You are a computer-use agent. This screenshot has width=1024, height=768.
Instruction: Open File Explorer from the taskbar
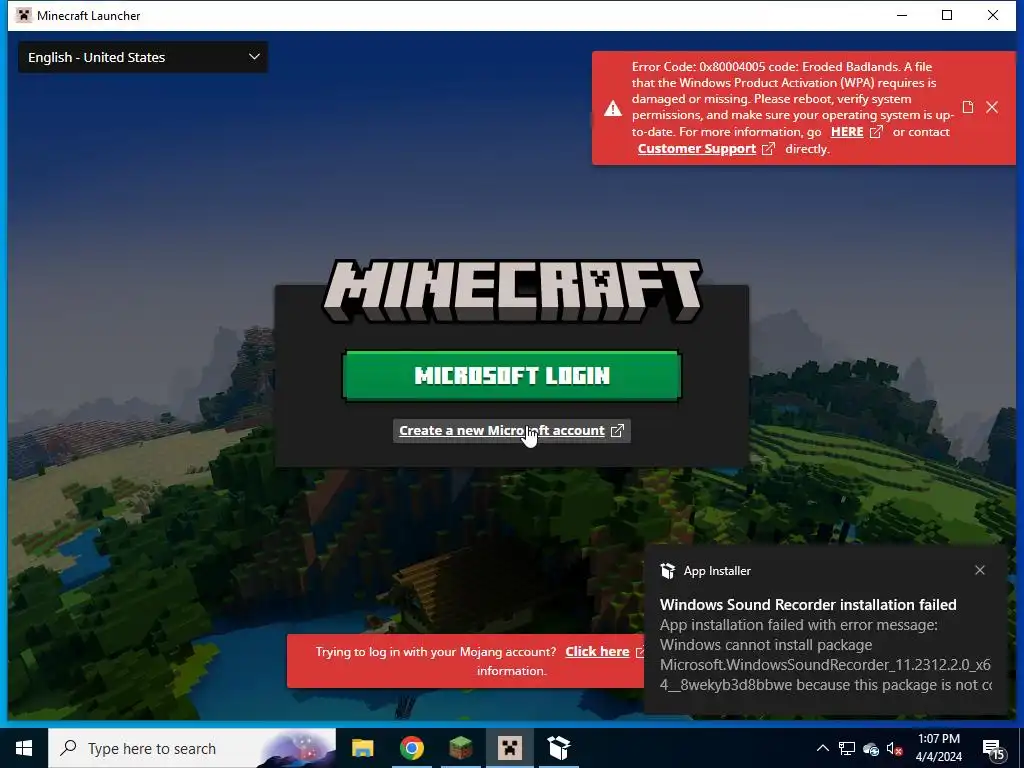[x=362, y=748]
